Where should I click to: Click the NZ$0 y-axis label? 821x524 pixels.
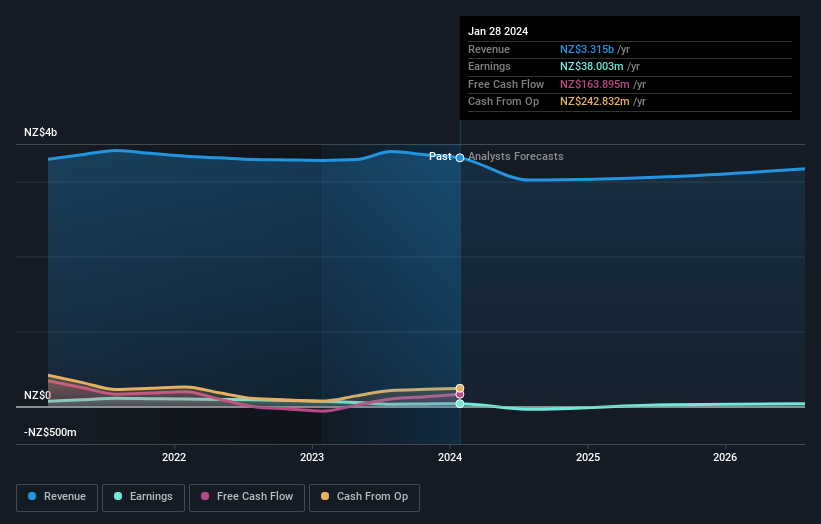pos(38,395)
